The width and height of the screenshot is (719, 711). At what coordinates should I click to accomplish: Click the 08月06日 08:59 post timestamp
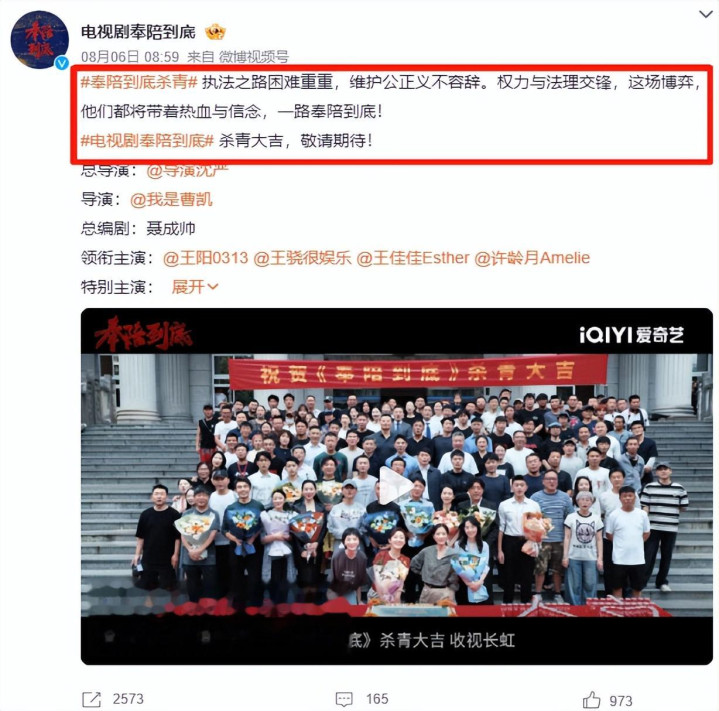[x=130, y=57]
